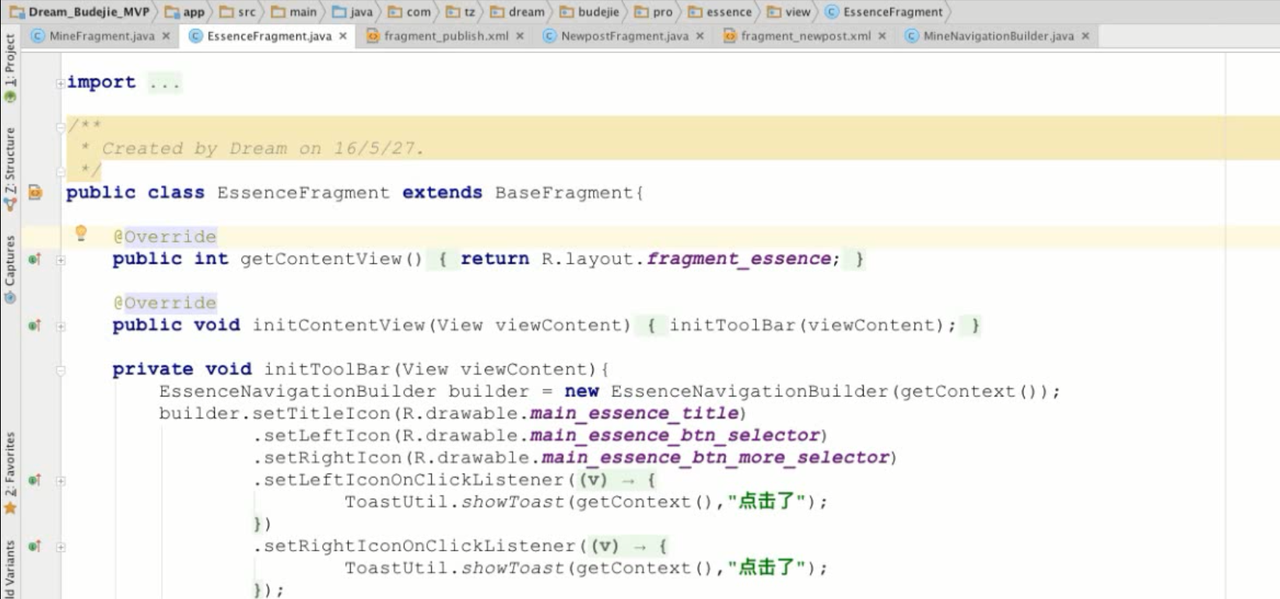Click the src breadcrumb
Screen dimensions: 1280x599
coord(237,12)
